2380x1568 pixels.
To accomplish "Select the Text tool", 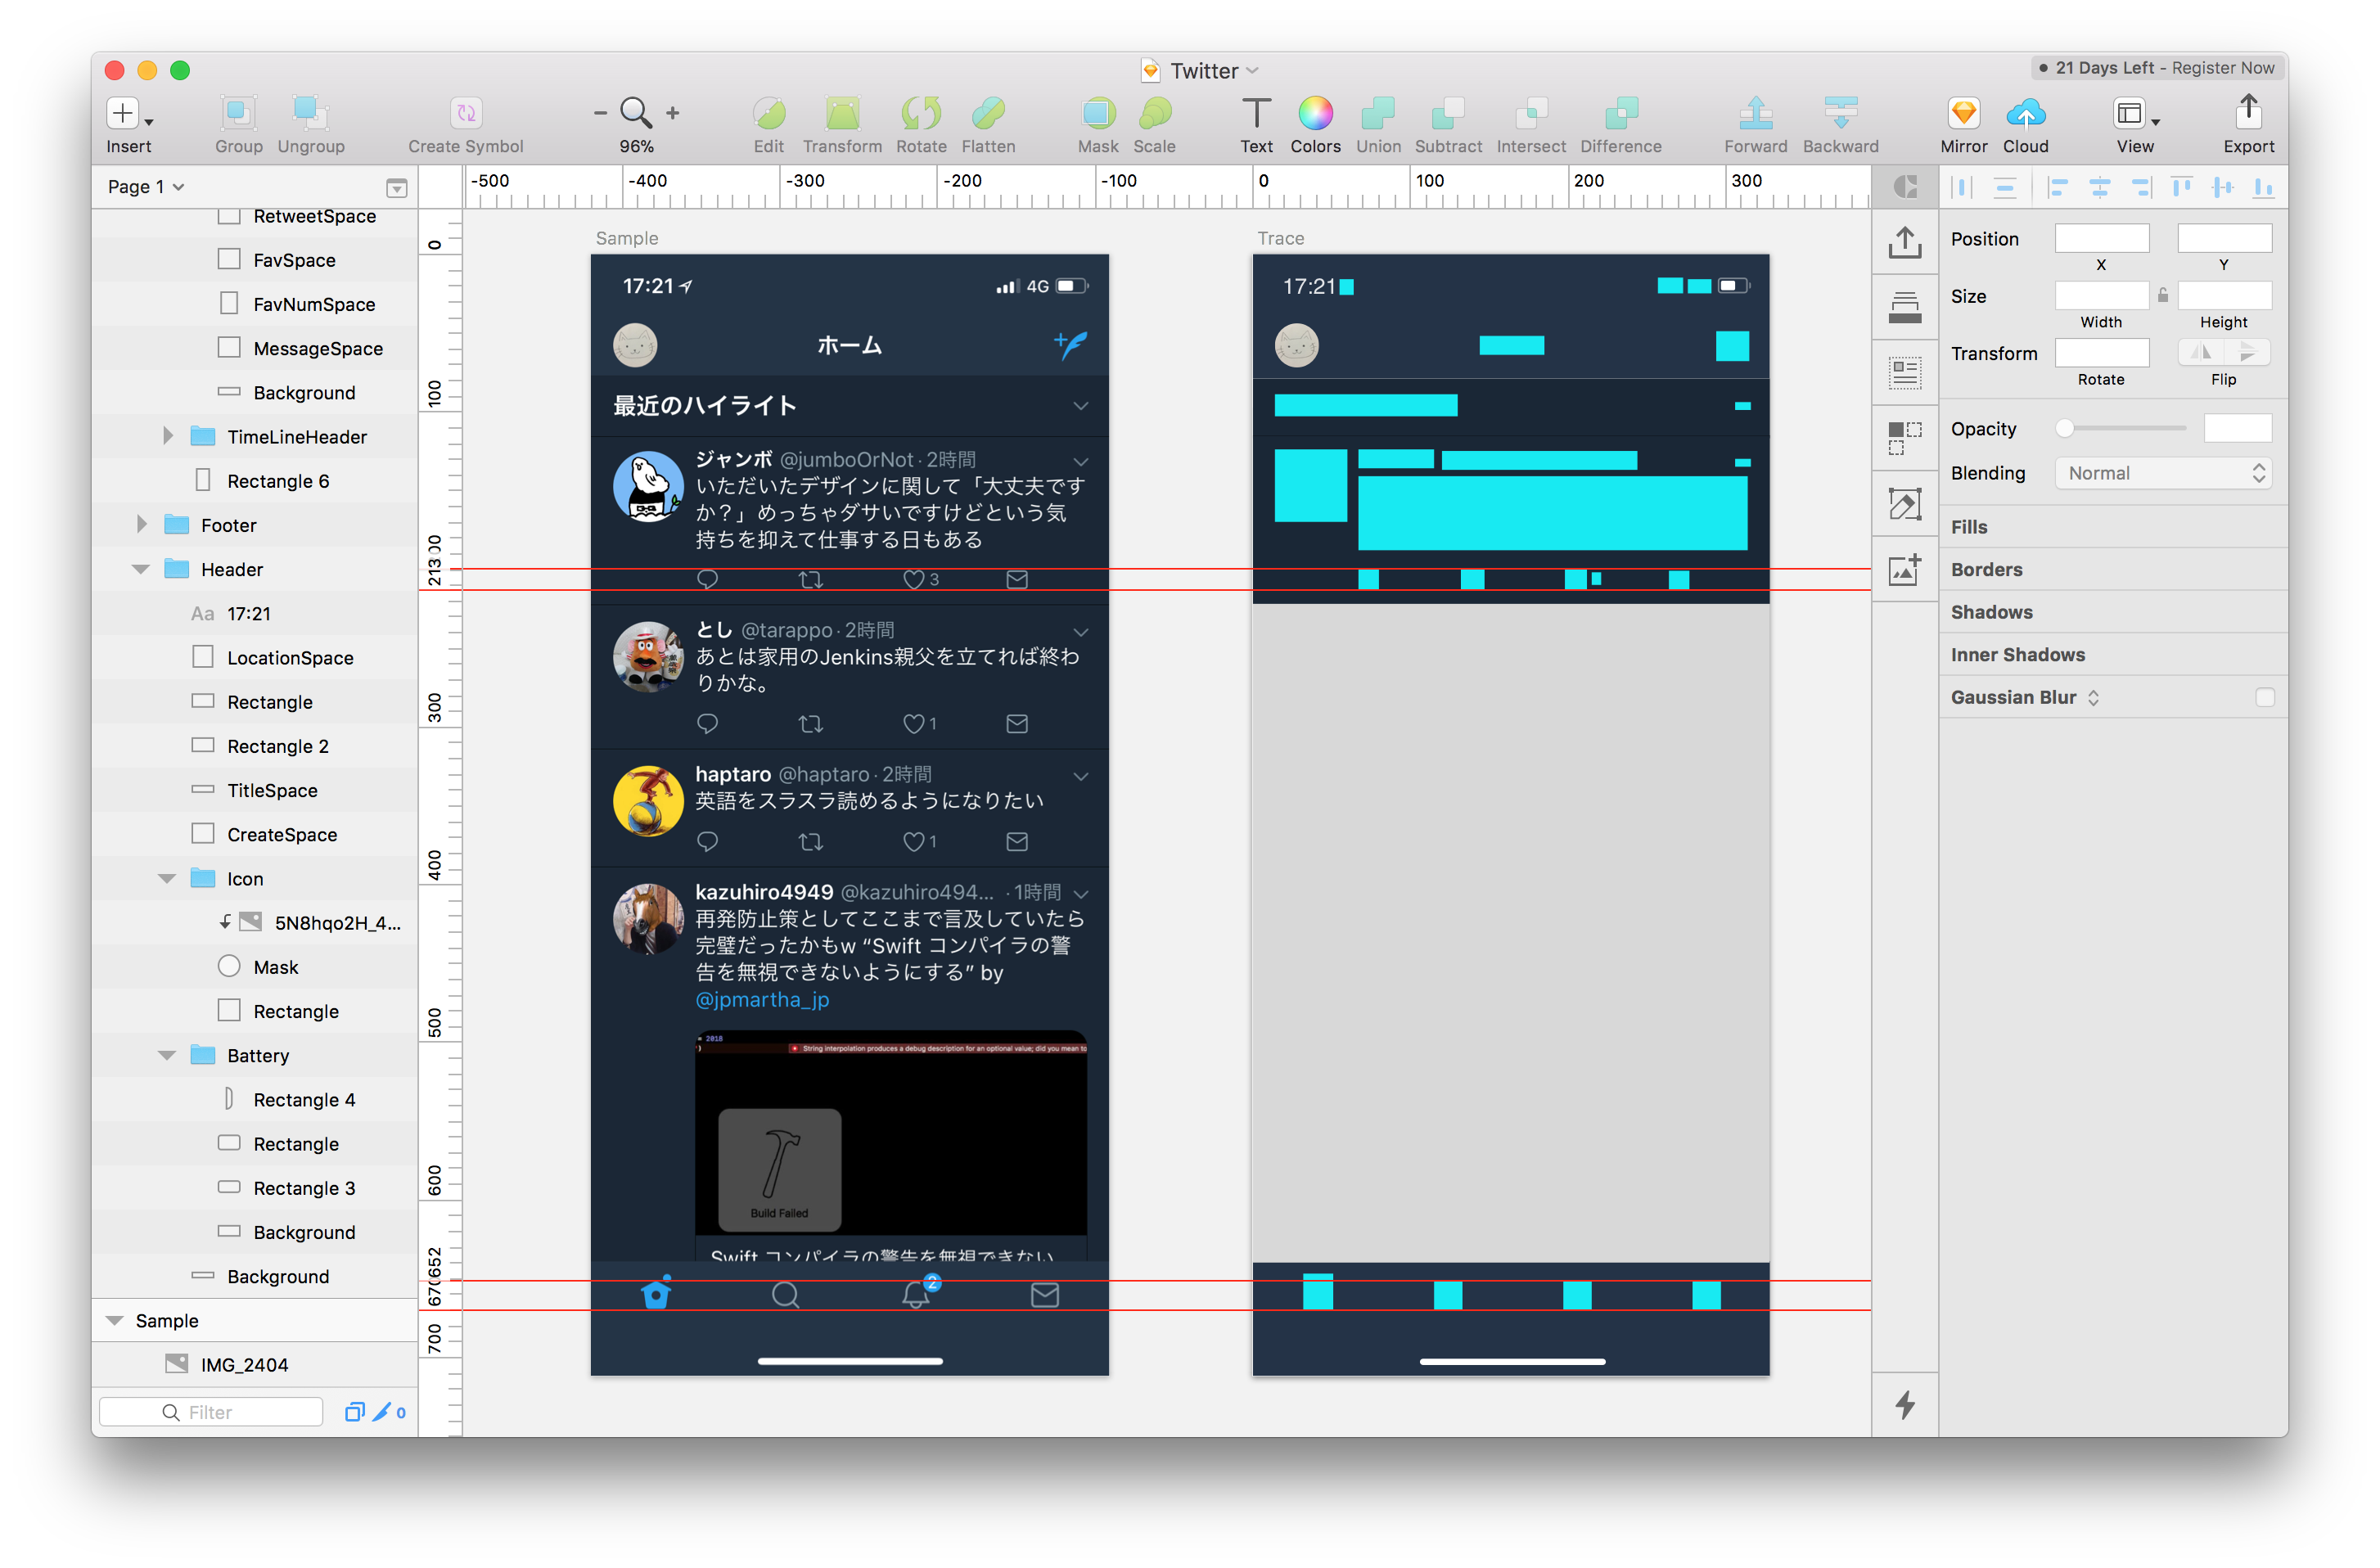I will [1256, 113].
